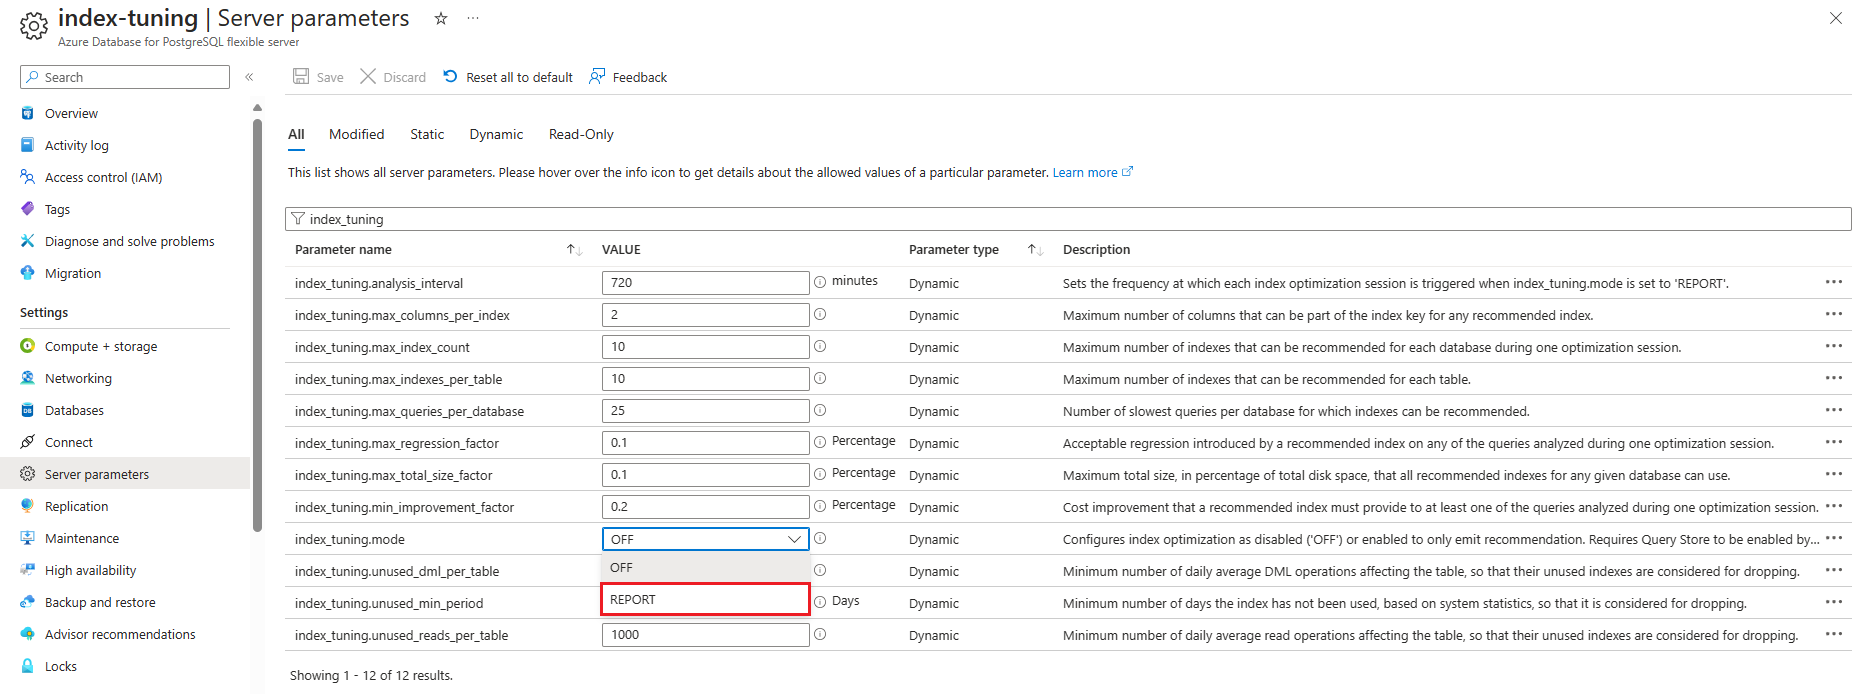Click the info icon for index_tuning.max_index_count
The image size is (1868, 694).
[x=820, y=346]
